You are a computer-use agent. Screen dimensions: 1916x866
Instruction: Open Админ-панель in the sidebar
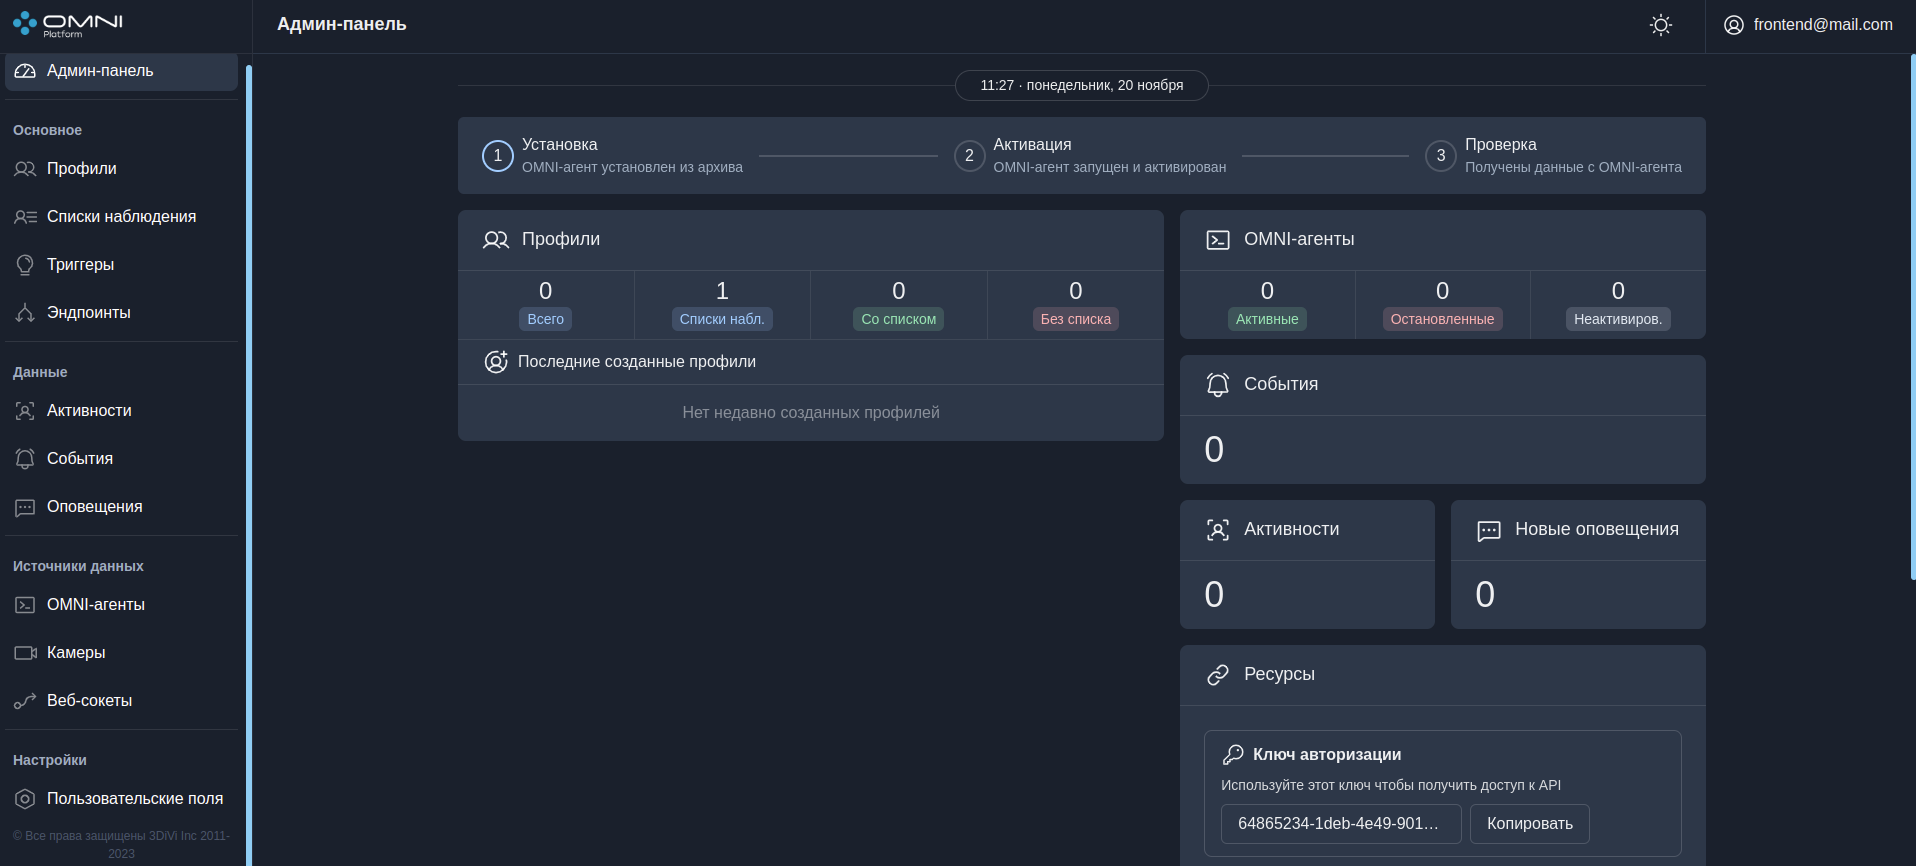[x=121, y=71]
